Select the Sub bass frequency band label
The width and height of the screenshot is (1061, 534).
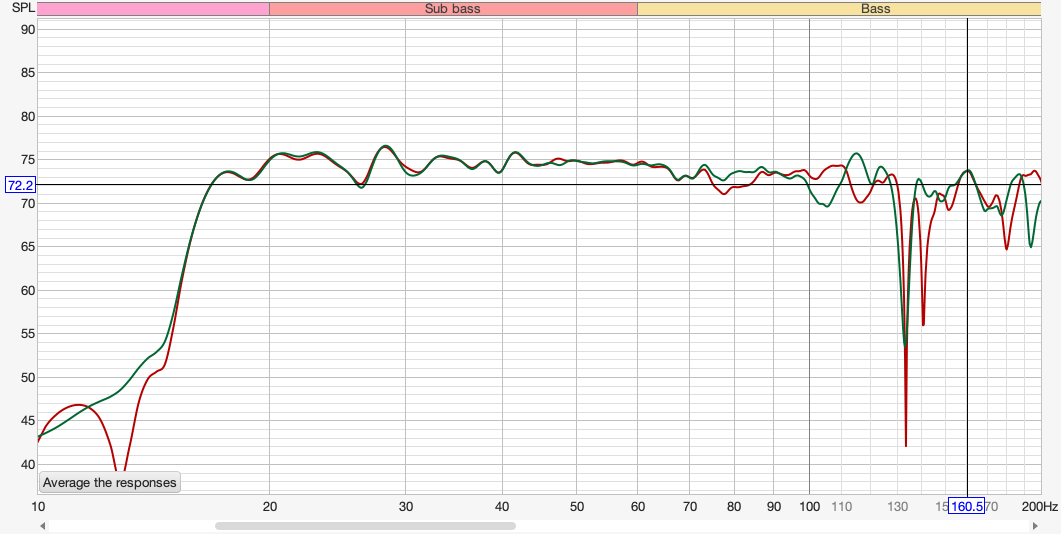tap(453, 9)
